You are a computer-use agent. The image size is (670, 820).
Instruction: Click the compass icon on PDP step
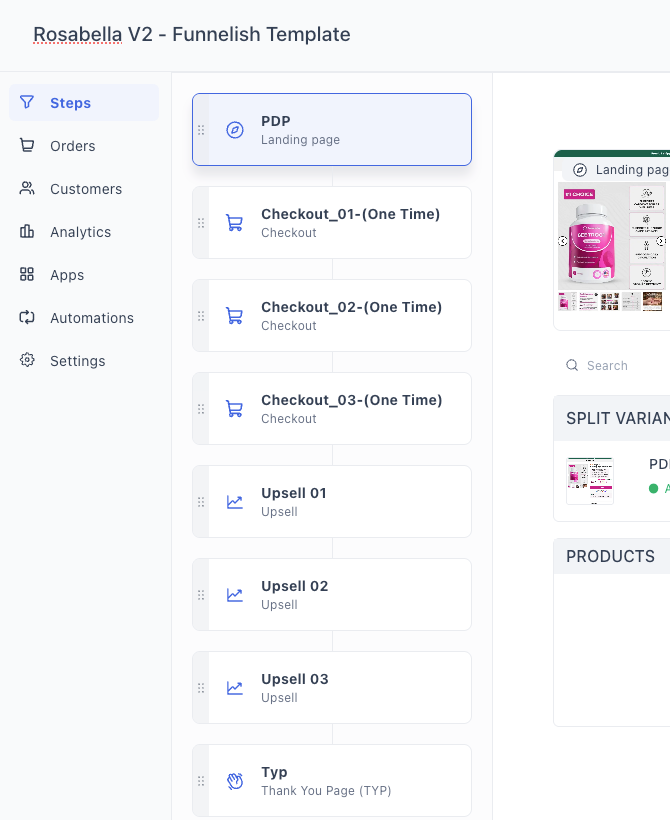coord(235,130)
